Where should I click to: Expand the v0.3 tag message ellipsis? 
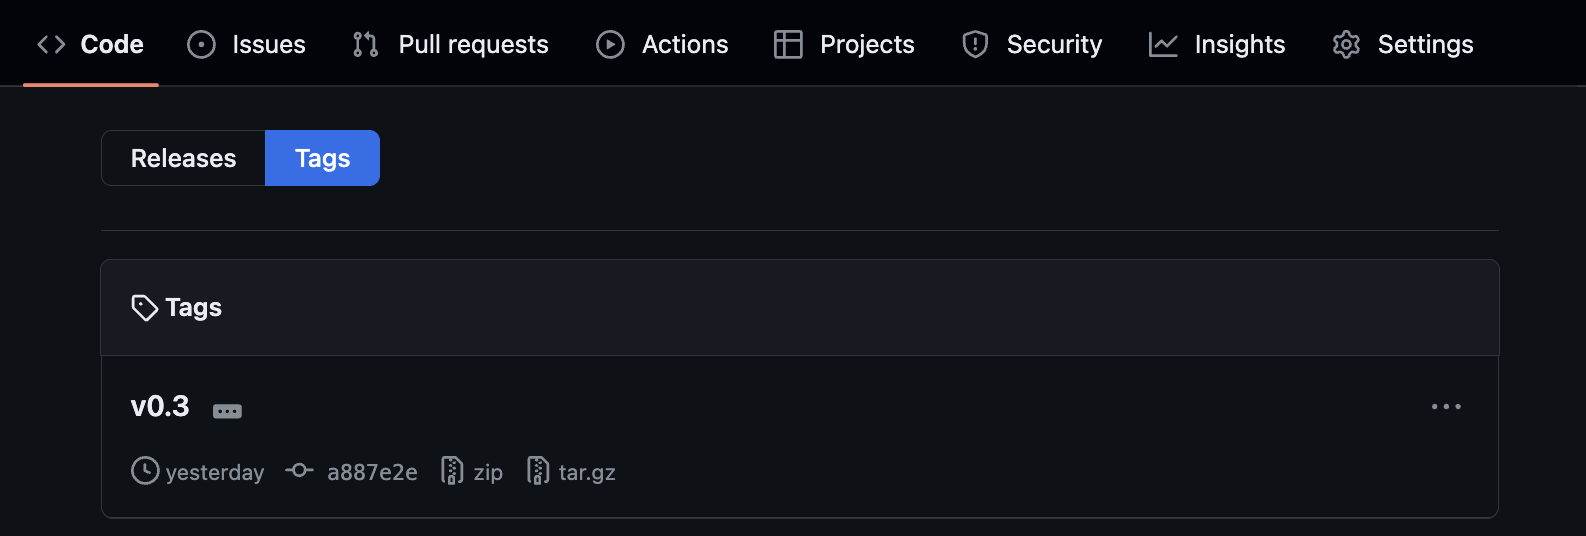(227, 411)
